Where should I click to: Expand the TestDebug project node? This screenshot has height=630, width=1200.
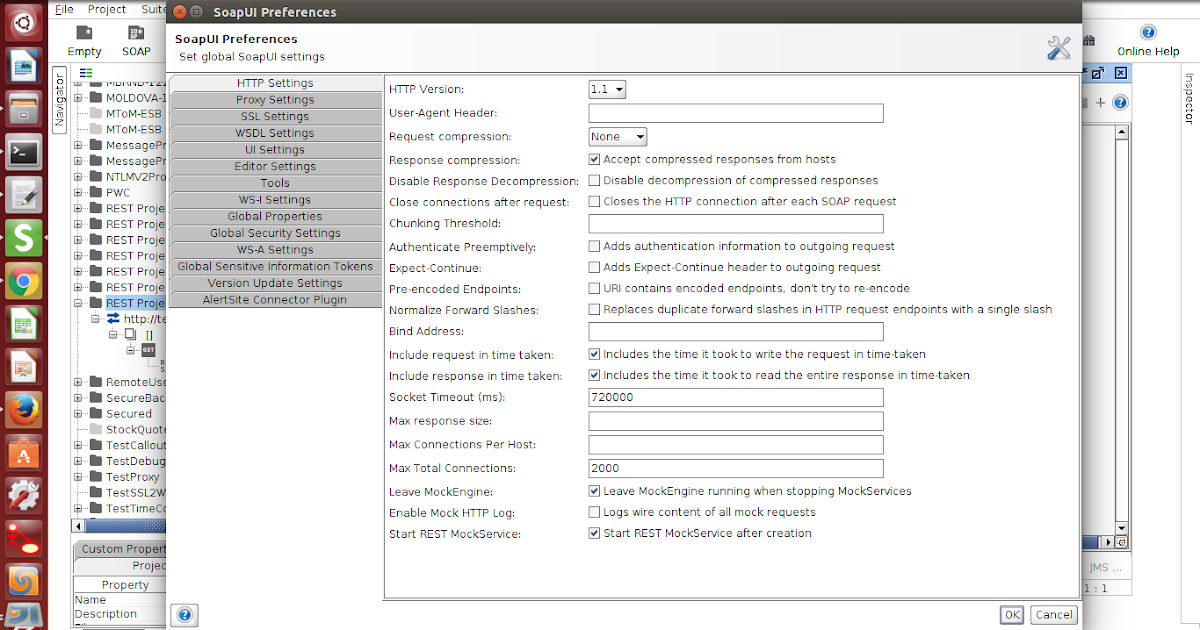[78, 461]
